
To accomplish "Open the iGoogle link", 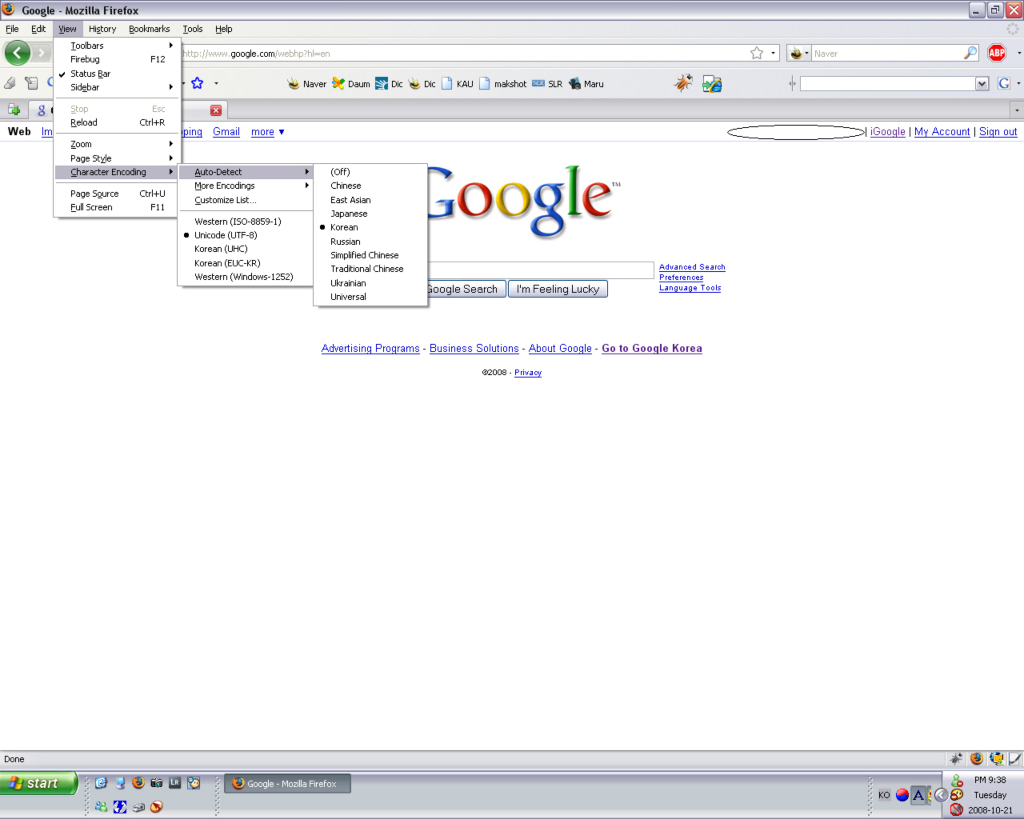I will (x=888, y=132).
